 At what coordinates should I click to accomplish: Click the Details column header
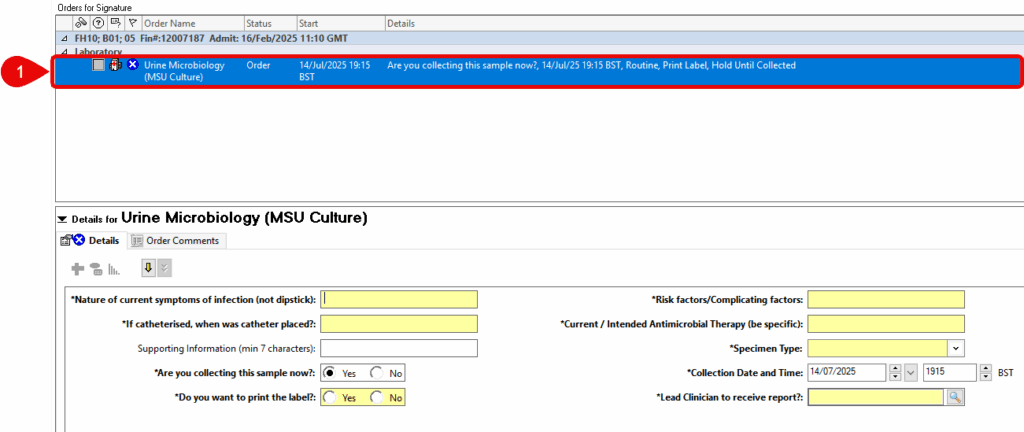pos(704,23)
